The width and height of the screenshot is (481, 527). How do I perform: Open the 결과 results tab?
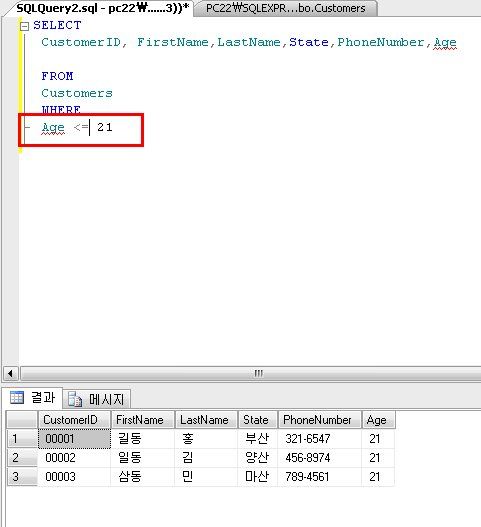pos(32,398)
